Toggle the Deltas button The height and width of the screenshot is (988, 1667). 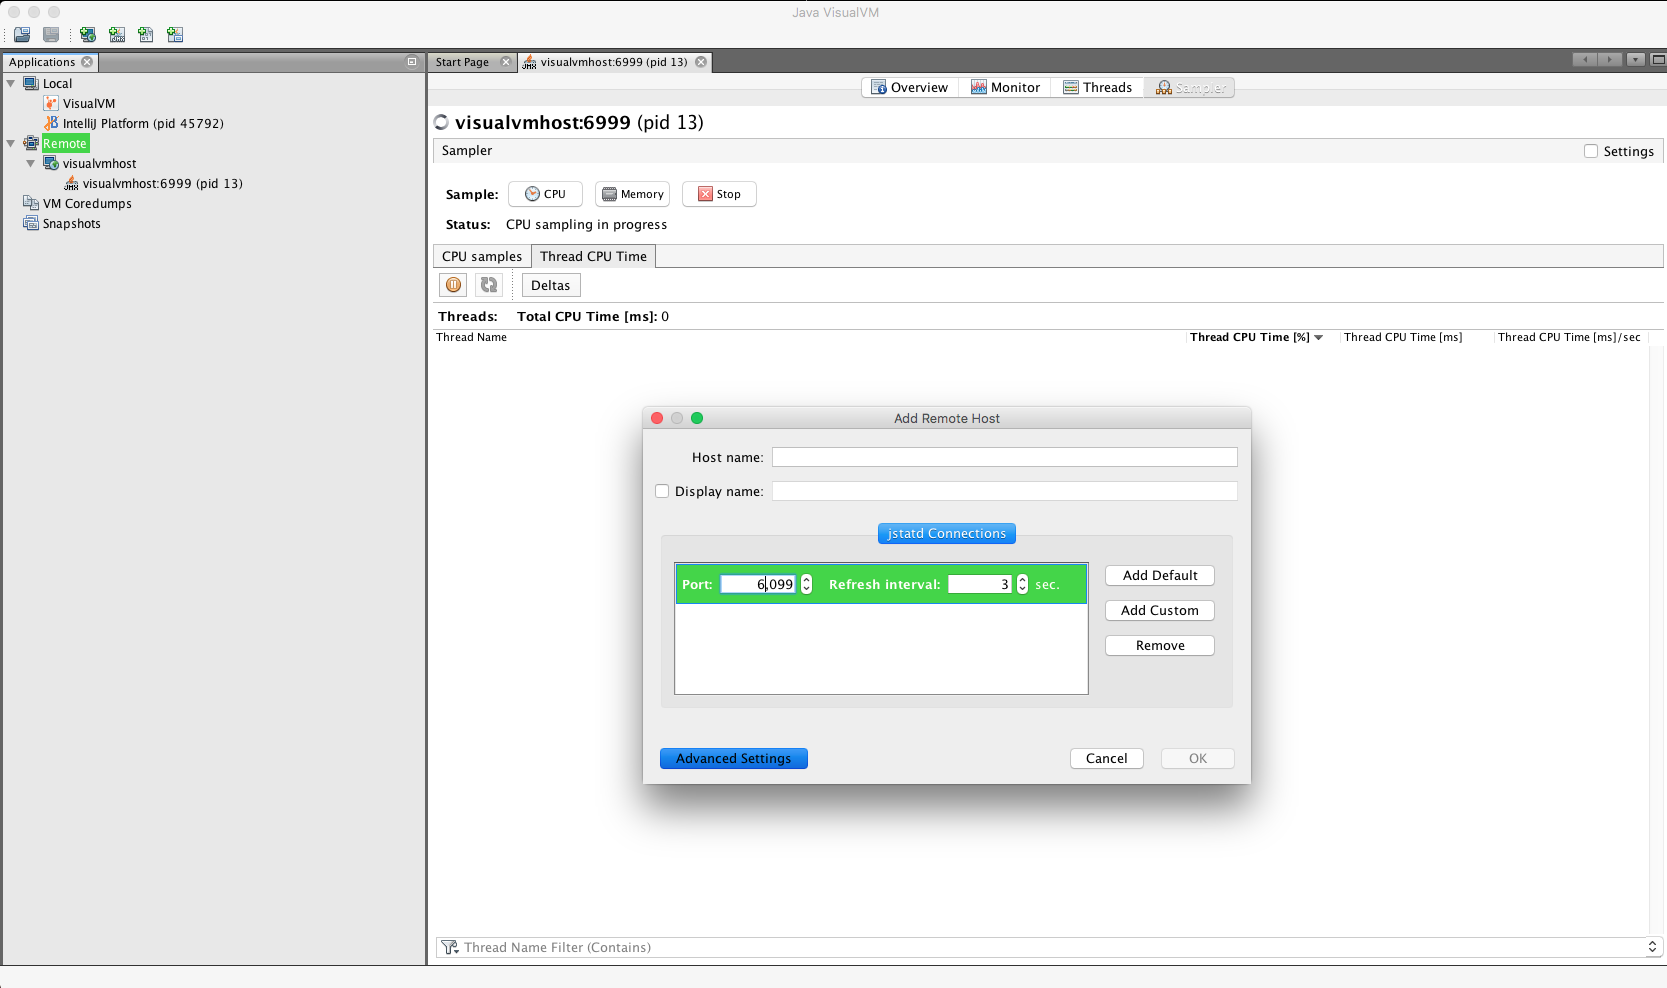tap(551, 285)
